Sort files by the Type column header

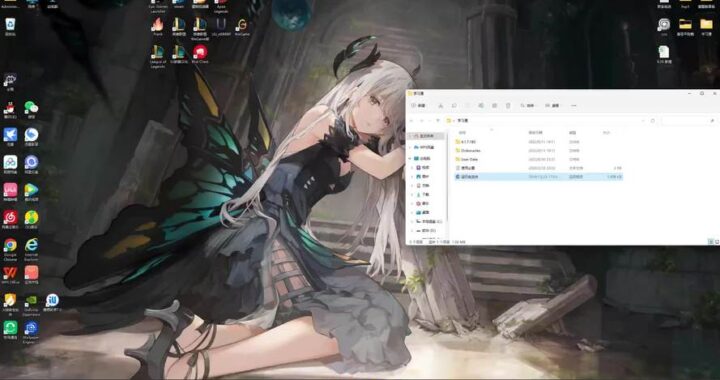click(573, 132)
